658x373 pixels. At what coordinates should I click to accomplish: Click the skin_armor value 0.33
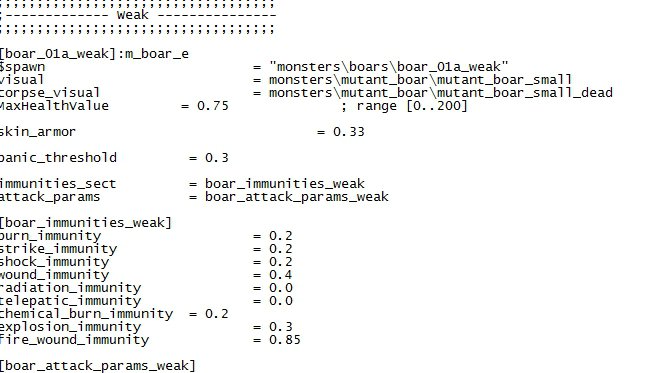pos(349,132)
